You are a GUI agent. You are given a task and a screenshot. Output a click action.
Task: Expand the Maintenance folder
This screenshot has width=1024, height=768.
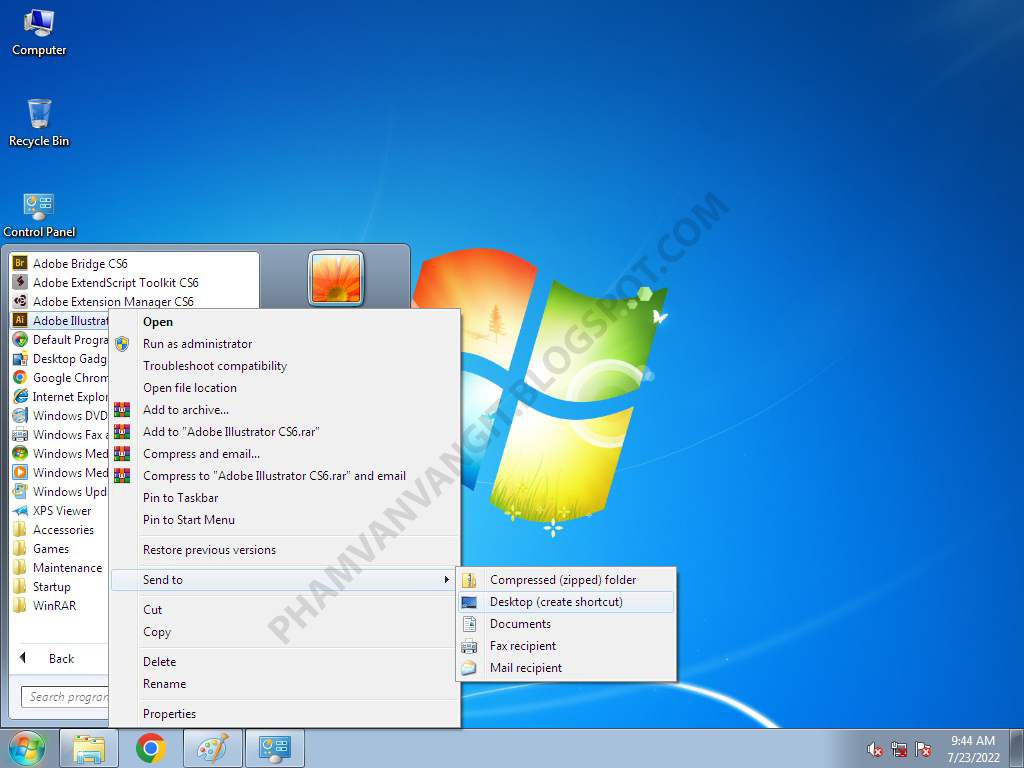(x=59, y=568)
